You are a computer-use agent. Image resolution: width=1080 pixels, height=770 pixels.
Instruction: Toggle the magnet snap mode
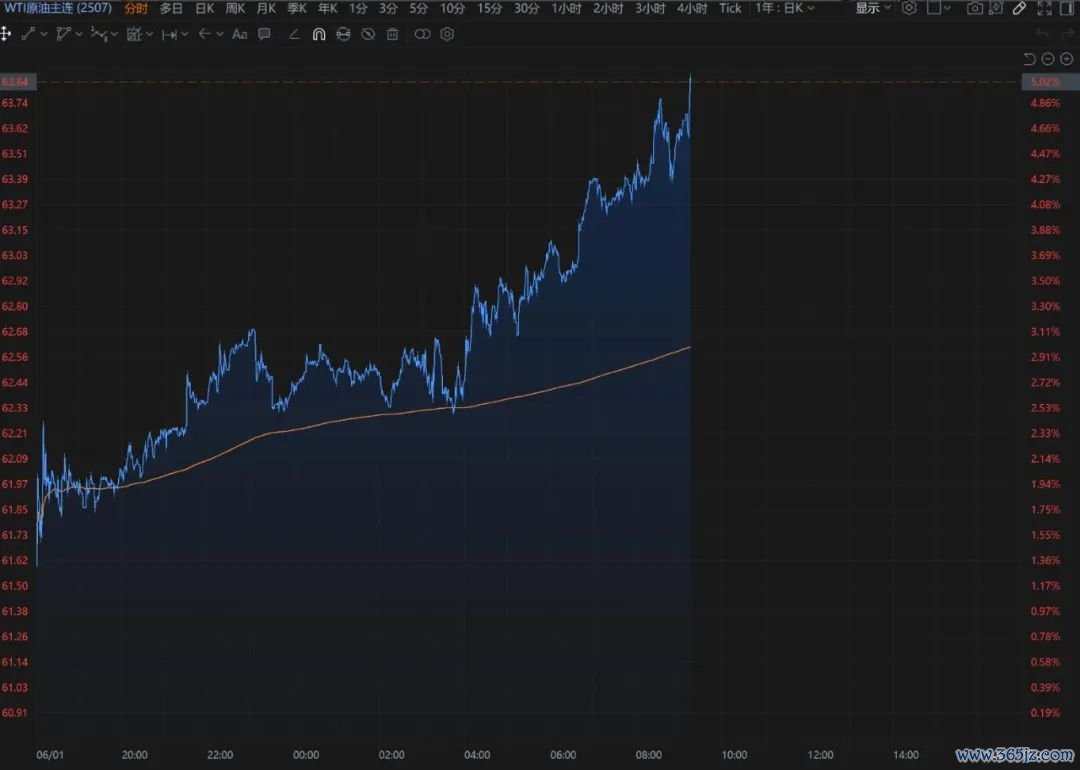pos(319,34)
